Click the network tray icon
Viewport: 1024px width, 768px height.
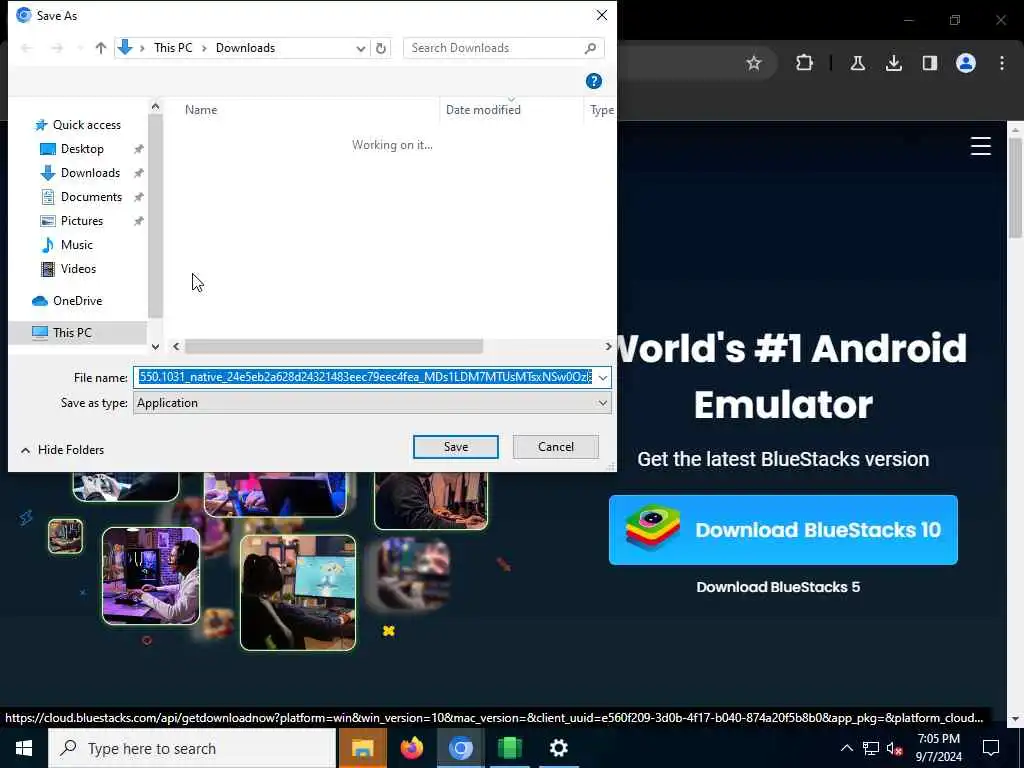pos(871,748)
